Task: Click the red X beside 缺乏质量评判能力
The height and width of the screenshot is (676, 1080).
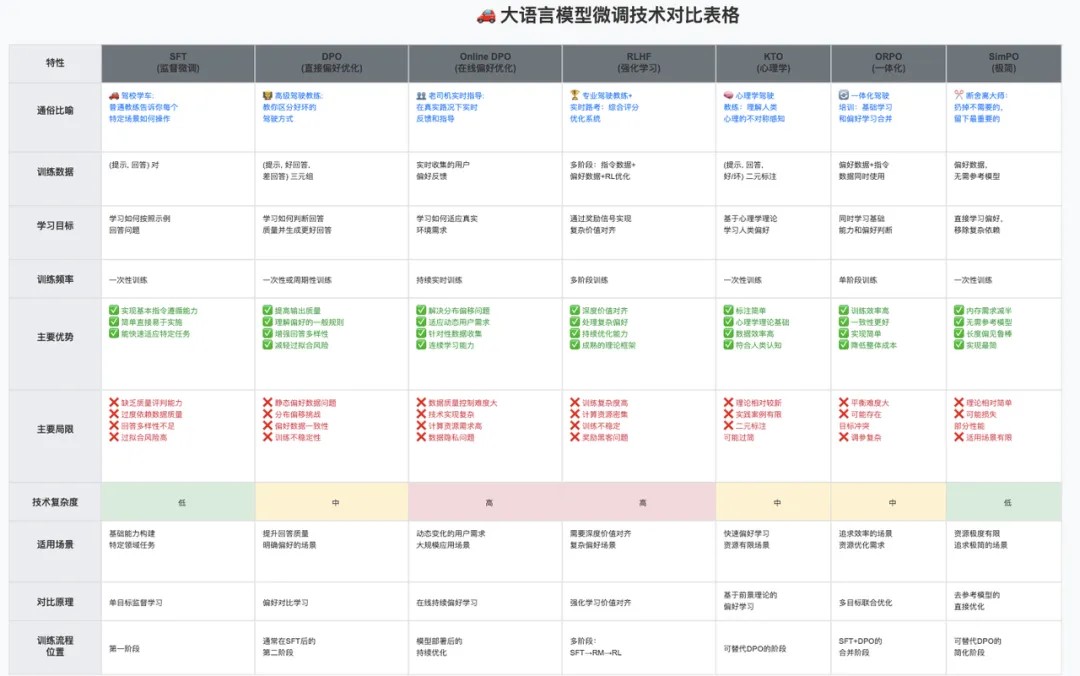Action: click(114, 402)
